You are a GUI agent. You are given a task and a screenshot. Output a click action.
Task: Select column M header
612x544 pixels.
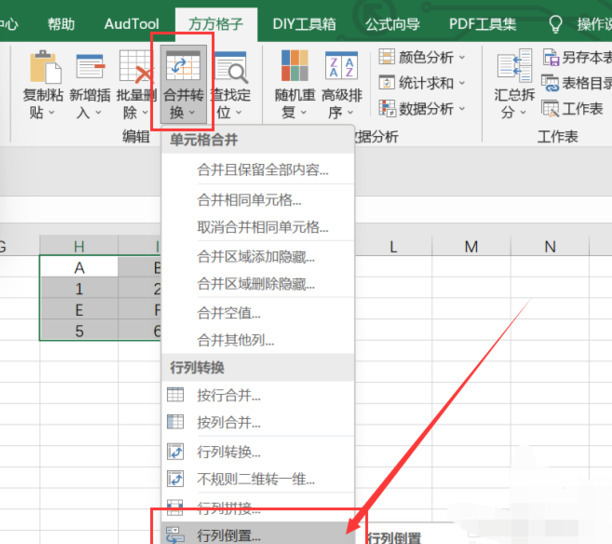click(471, 246)
